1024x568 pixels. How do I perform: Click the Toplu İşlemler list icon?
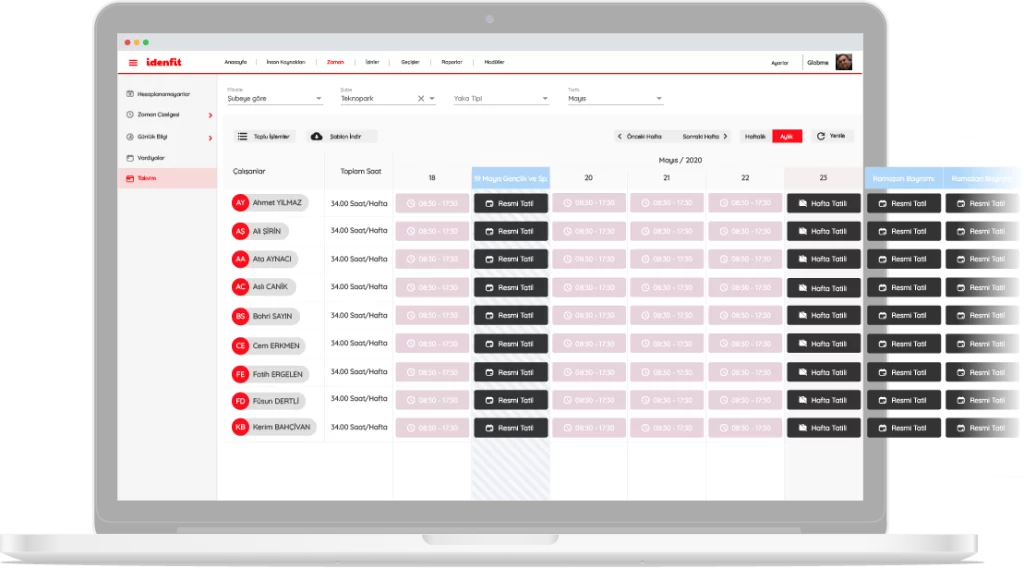(242, 136)
